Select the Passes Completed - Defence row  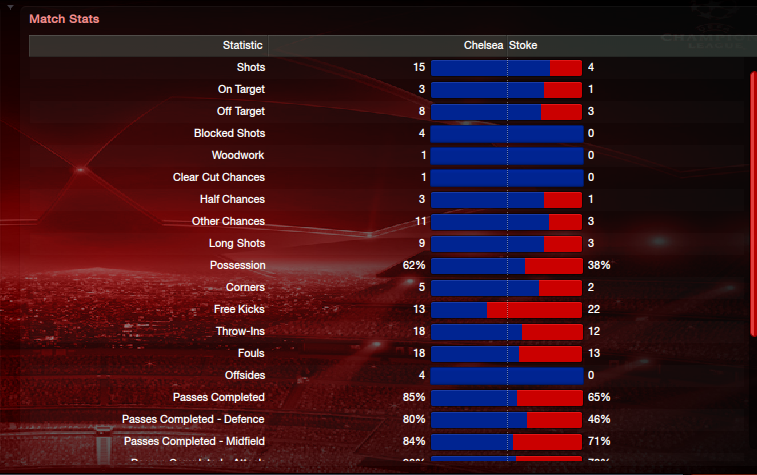389,419
